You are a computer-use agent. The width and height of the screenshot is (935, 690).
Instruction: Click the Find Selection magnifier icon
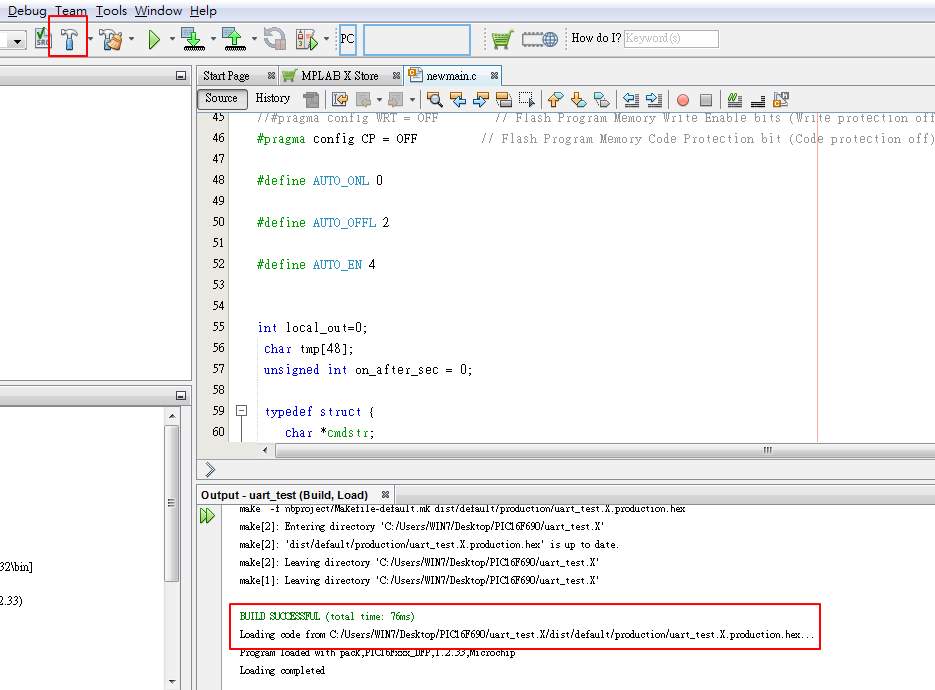coord(435,100)
